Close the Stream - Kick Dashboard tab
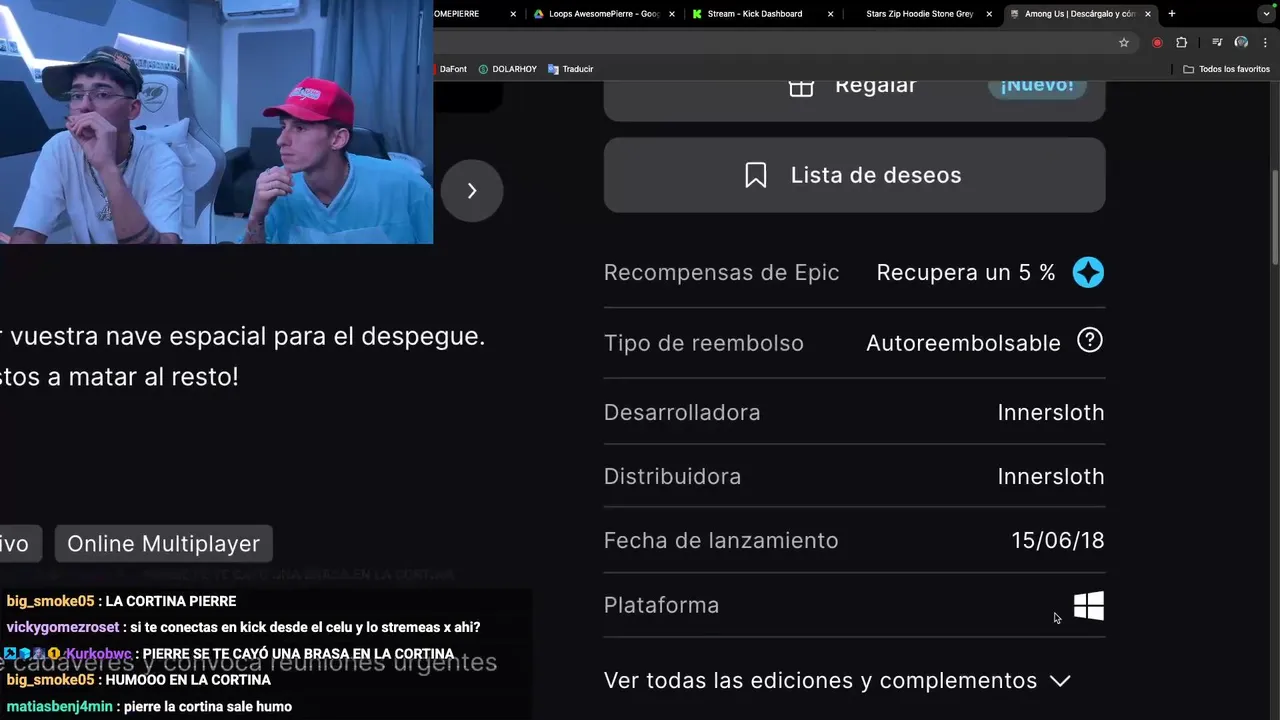The image size is (1280, 720). click(830, 14)
